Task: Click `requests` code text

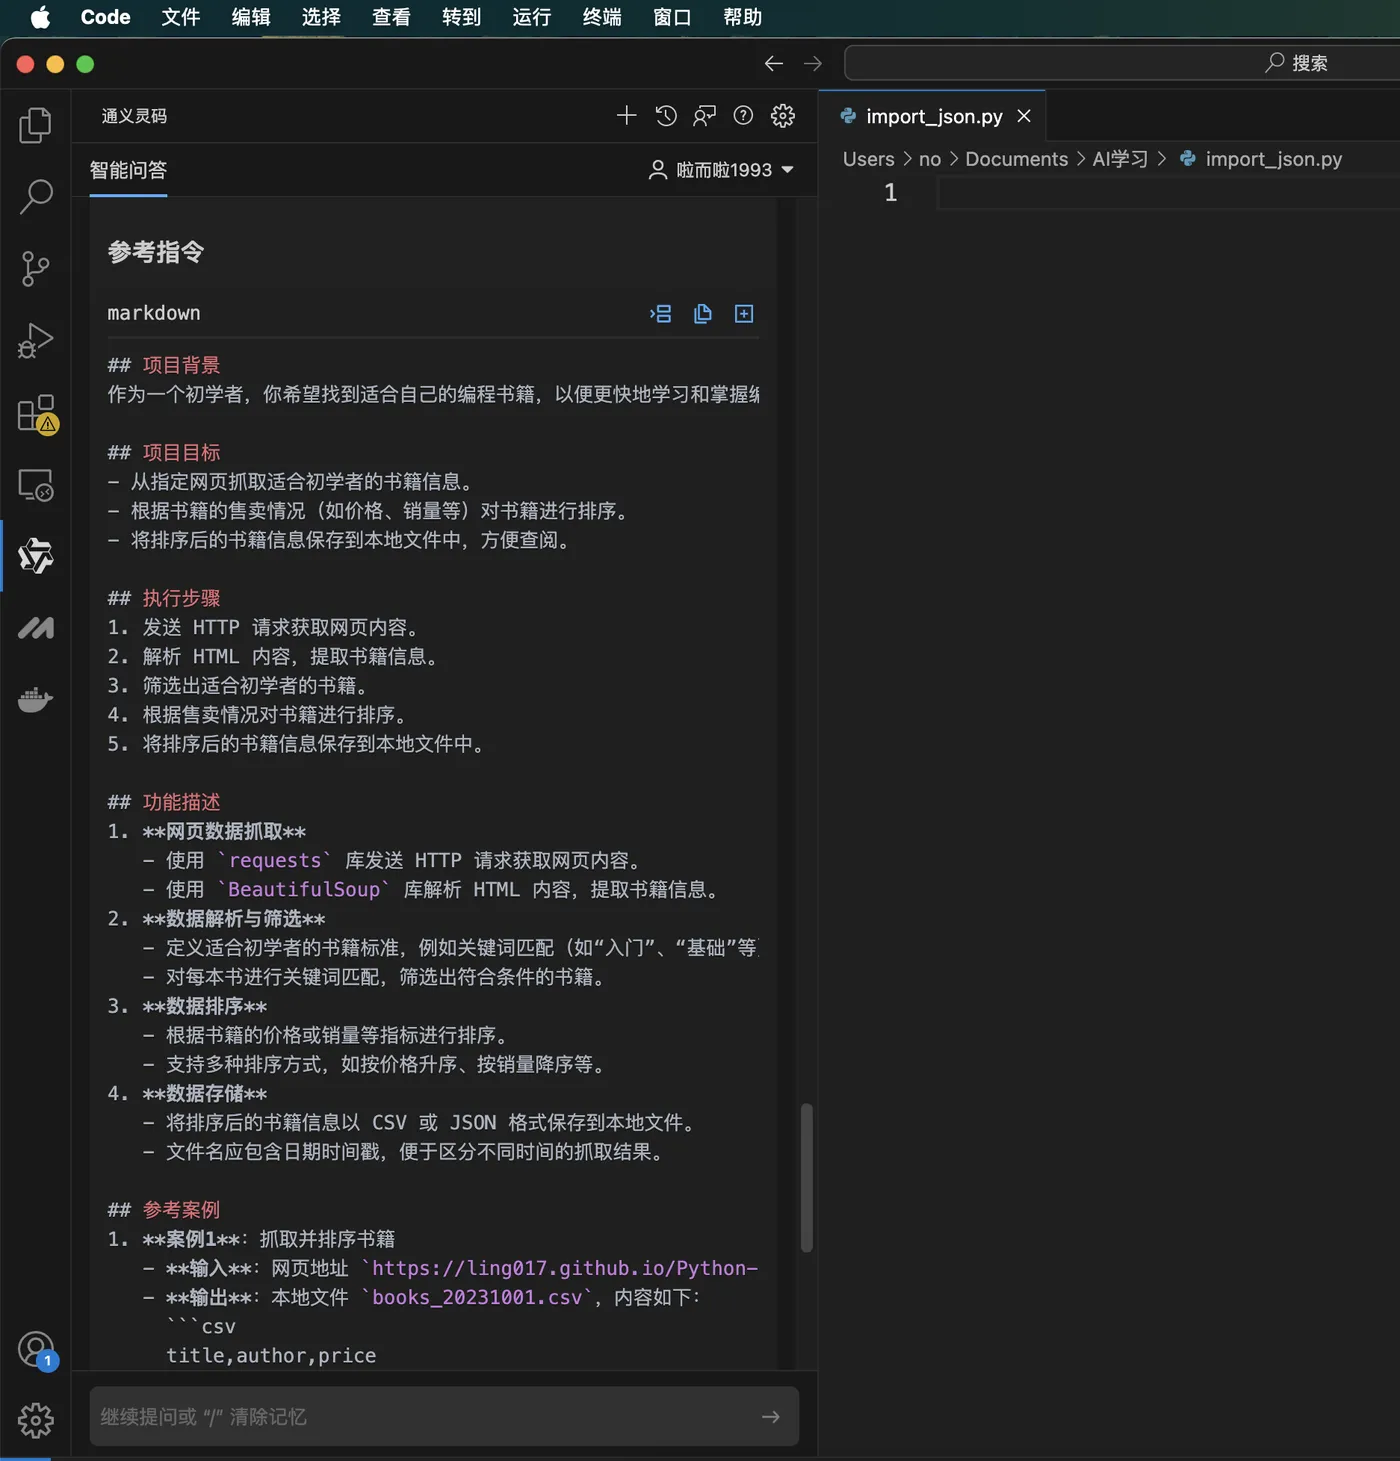Action: [275, 860]
